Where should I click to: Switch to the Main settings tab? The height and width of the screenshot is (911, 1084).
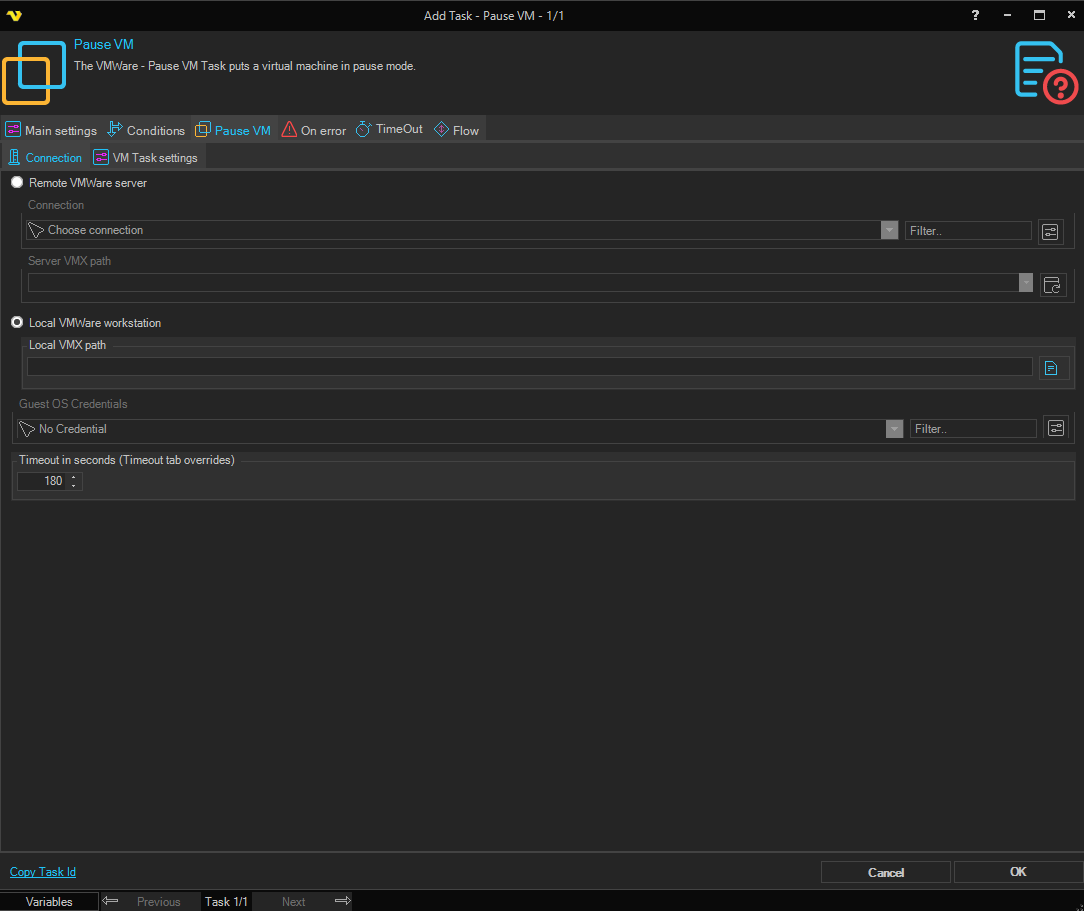pyautogui.click(x=52, y=130)
